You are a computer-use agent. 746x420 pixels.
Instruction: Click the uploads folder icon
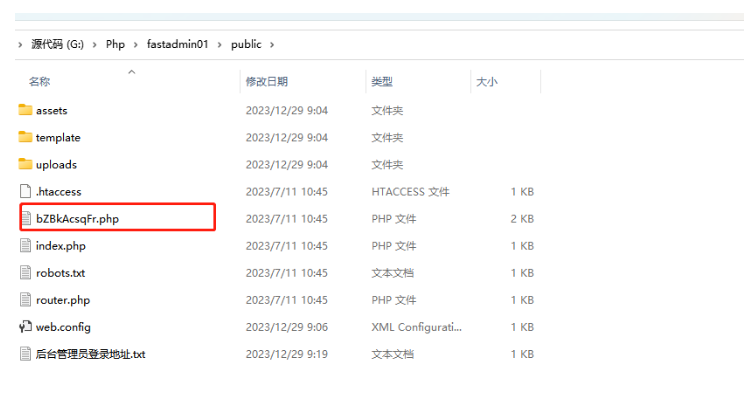pyautogui.click(x=25, y=164)
